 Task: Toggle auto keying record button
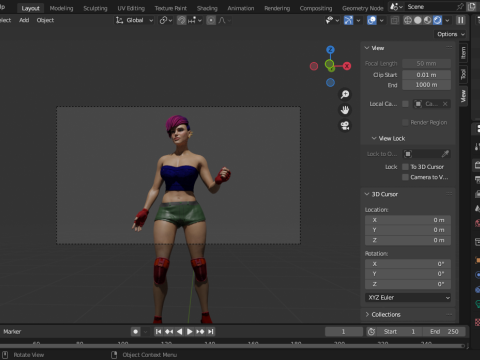click(135, 332)
